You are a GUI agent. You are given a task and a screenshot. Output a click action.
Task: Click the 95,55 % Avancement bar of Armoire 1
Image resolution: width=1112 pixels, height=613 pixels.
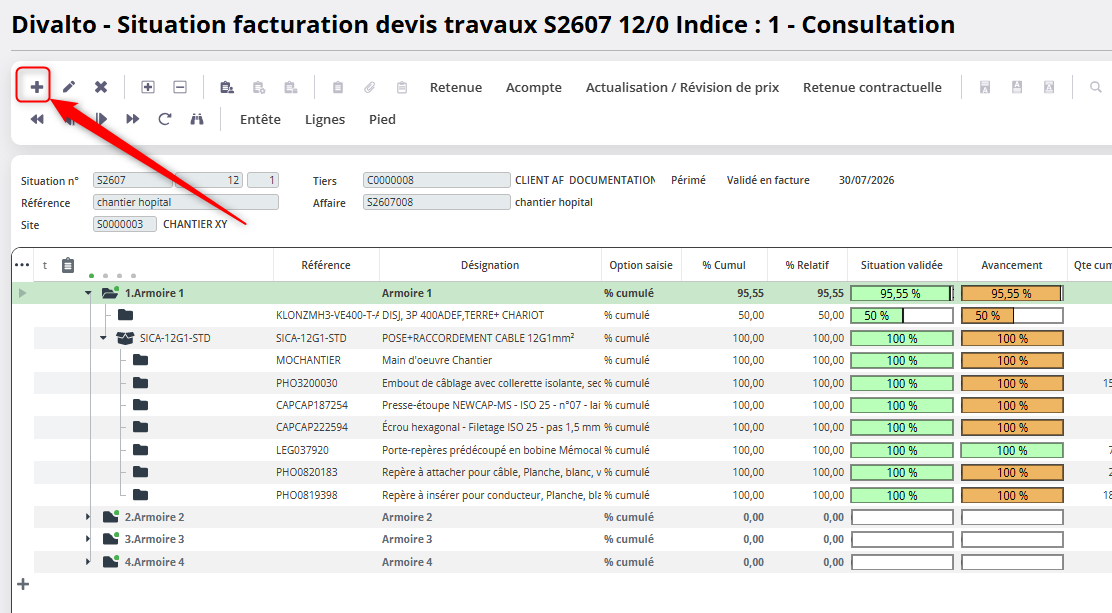[x=1012, y=293]
